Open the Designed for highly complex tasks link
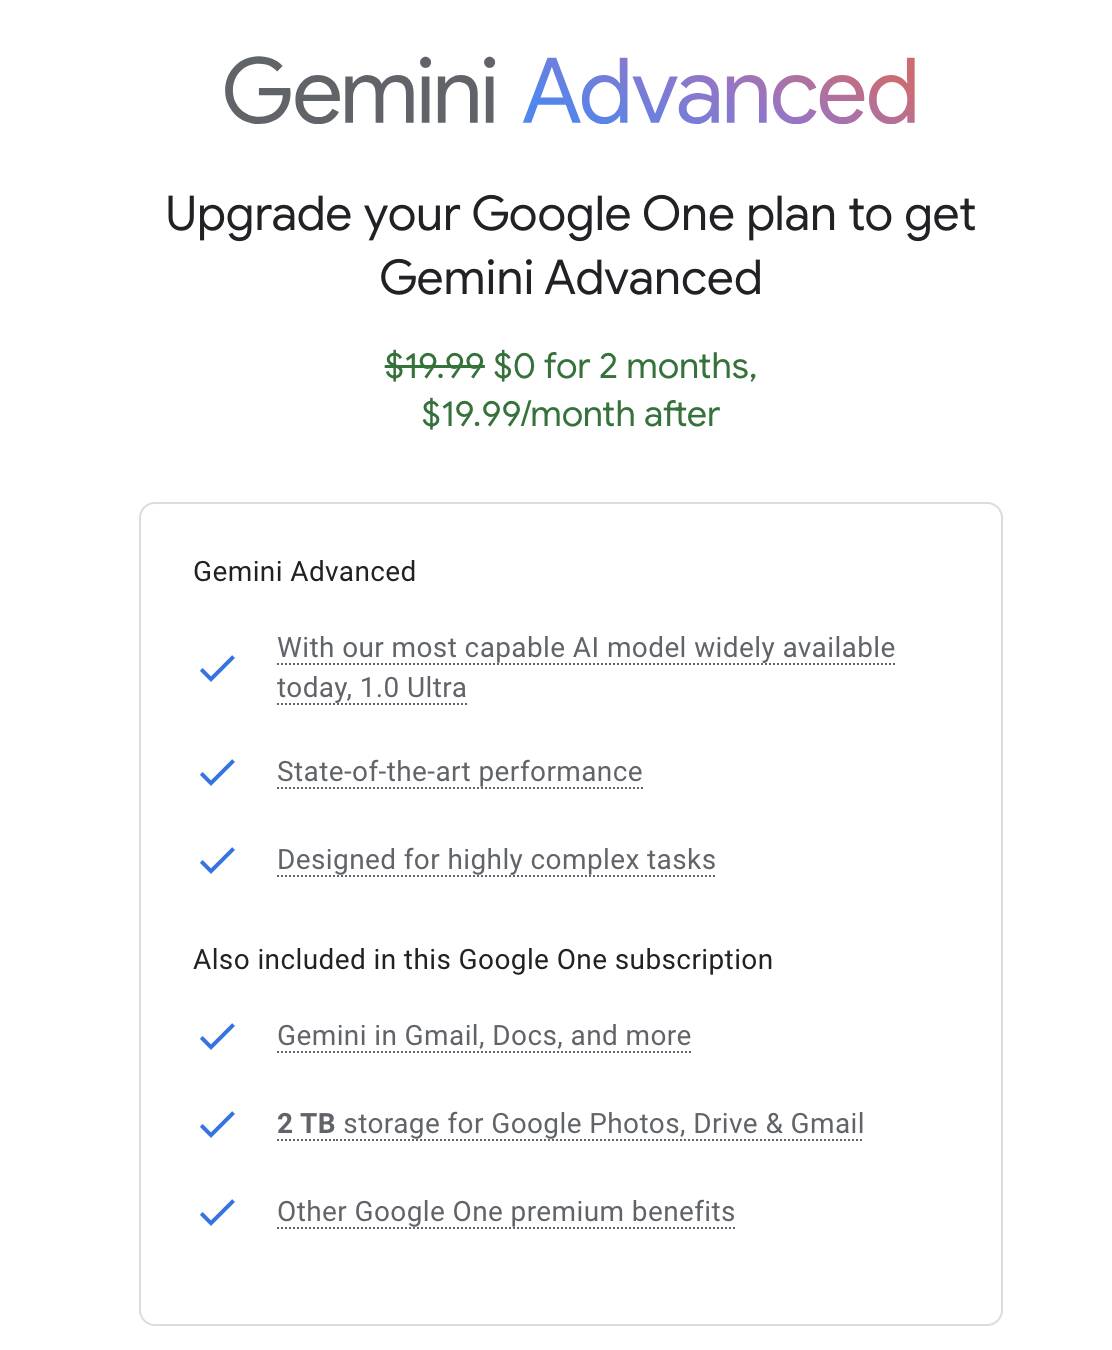The width and height of the screenshot is (1112, 1350). point(496,860)
